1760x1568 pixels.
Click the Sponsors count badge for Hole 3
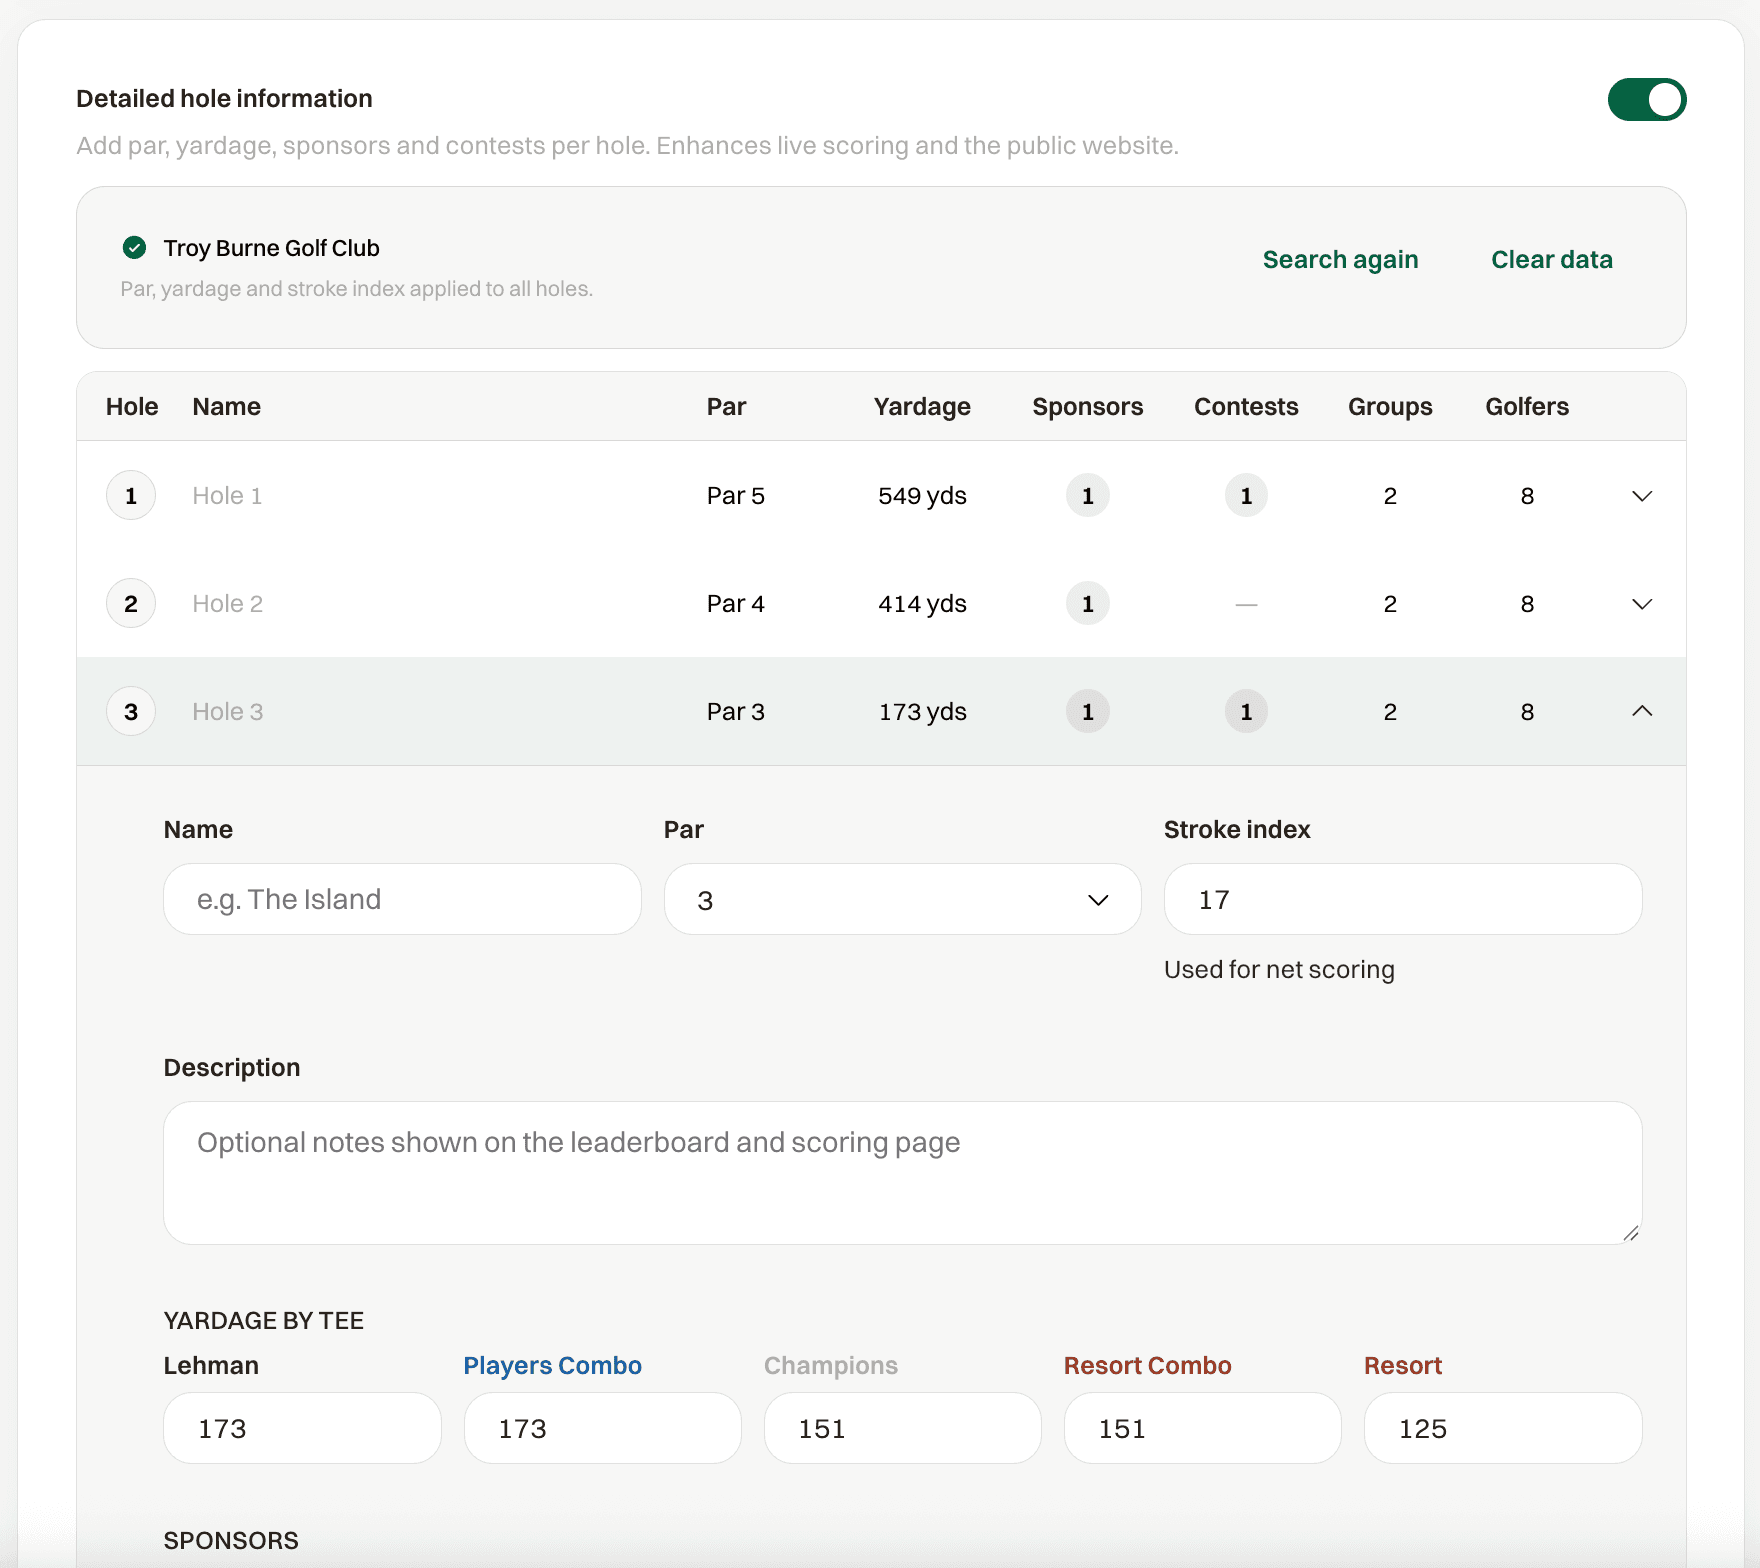[1087, 711]
